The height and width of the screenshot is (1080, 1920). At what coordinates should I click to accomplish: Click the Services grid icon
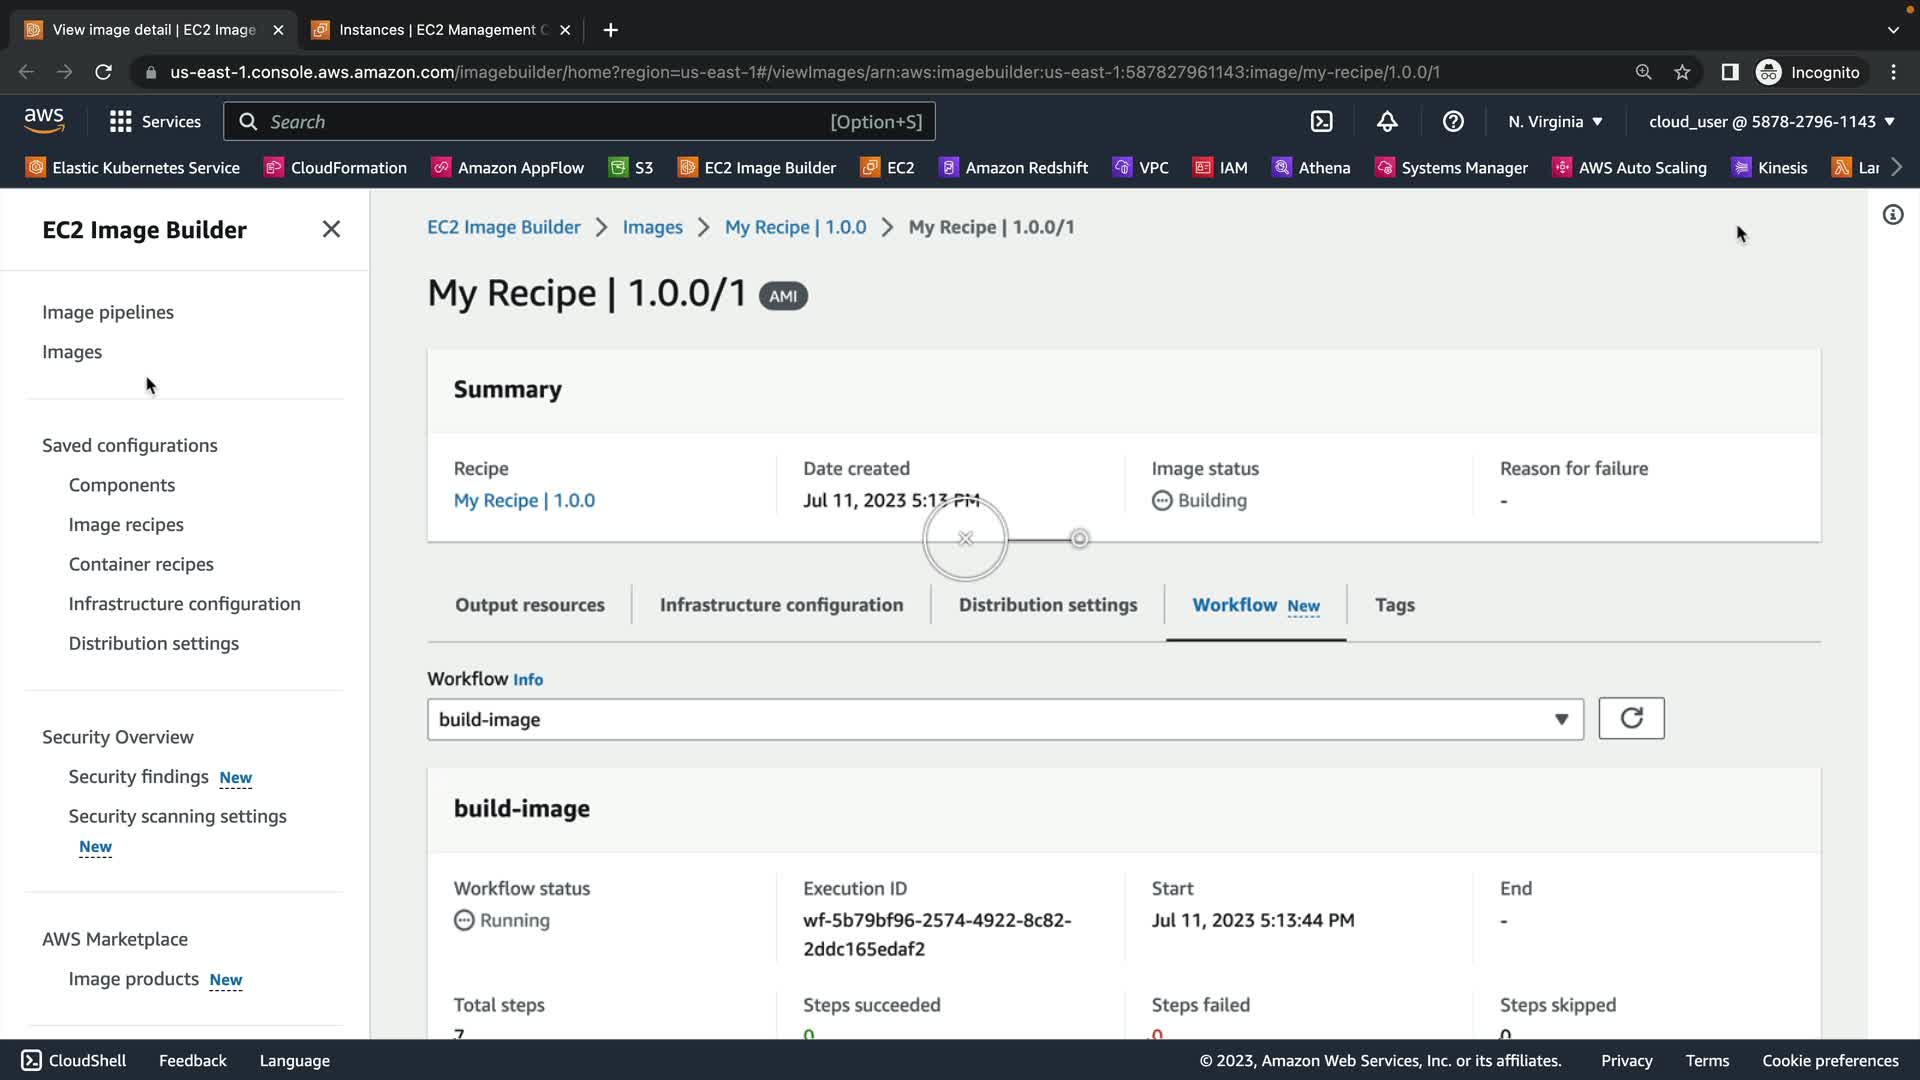[121, 122]
